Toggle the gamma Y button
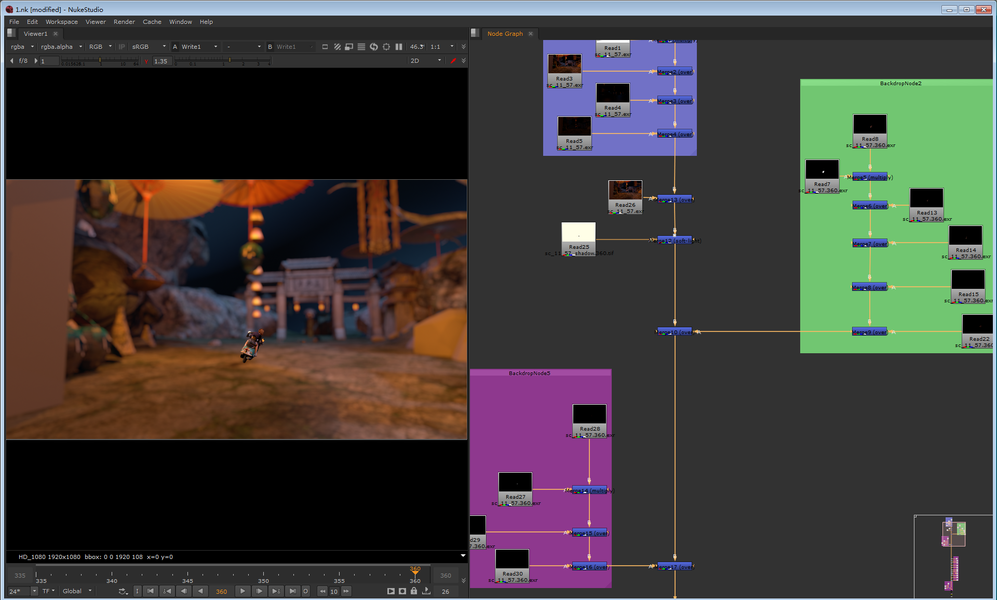The height and width of the screenshot is (600, 997). [x=146, y=61]
